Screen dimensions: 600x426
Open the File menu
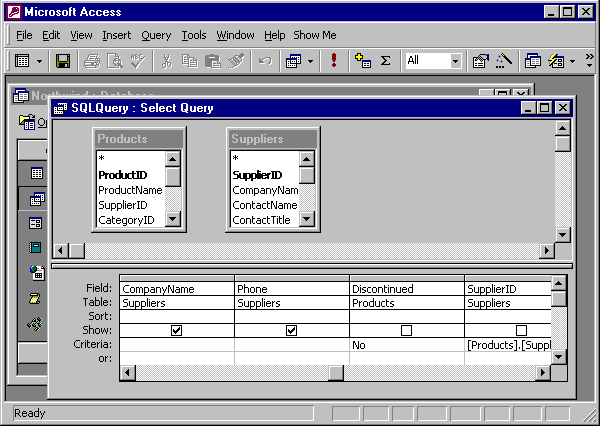pos(24,35)
